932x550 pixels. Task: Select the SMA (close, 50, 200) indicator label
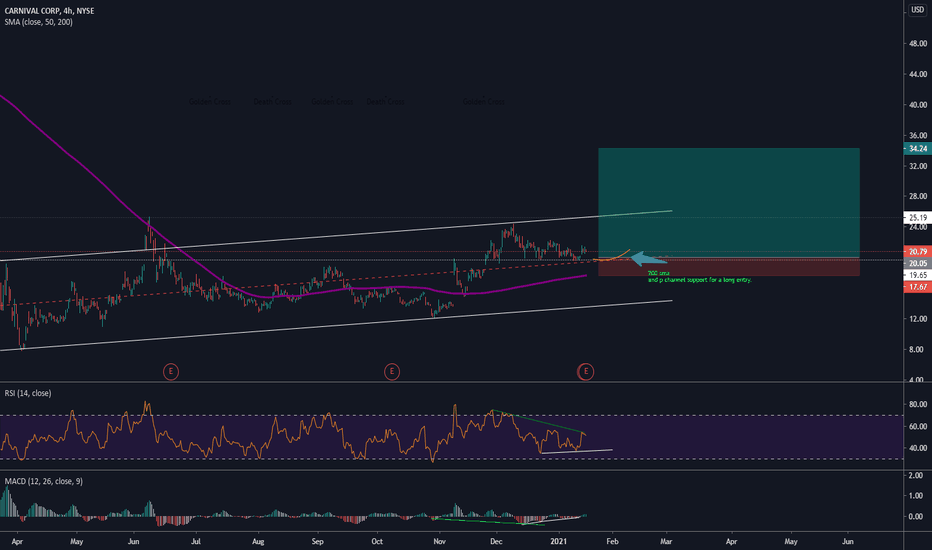pyautogui.click(x=39, y=22)
